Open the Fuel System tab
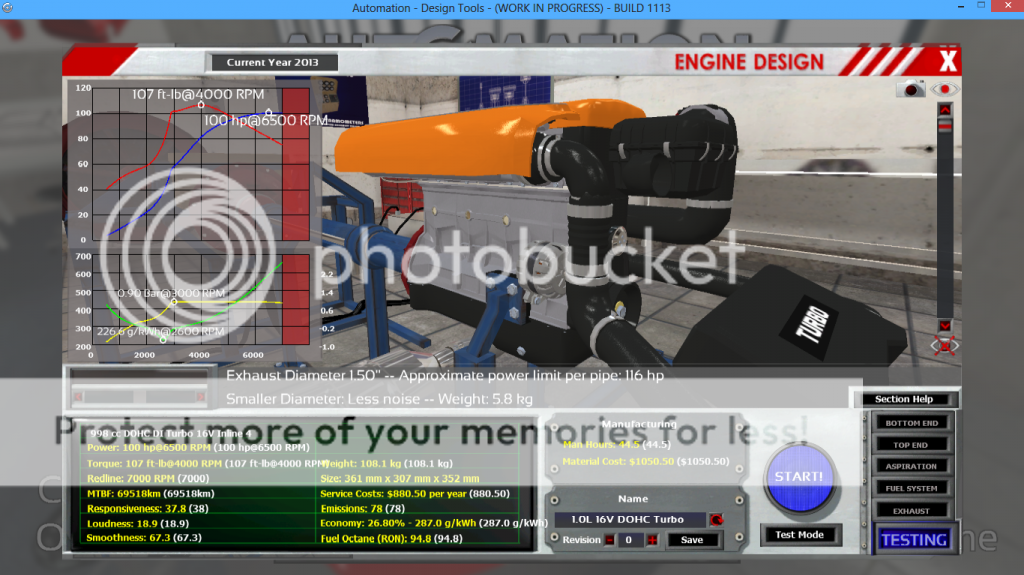The width and height of the screenshot is (1024, 575). (912, 488)
